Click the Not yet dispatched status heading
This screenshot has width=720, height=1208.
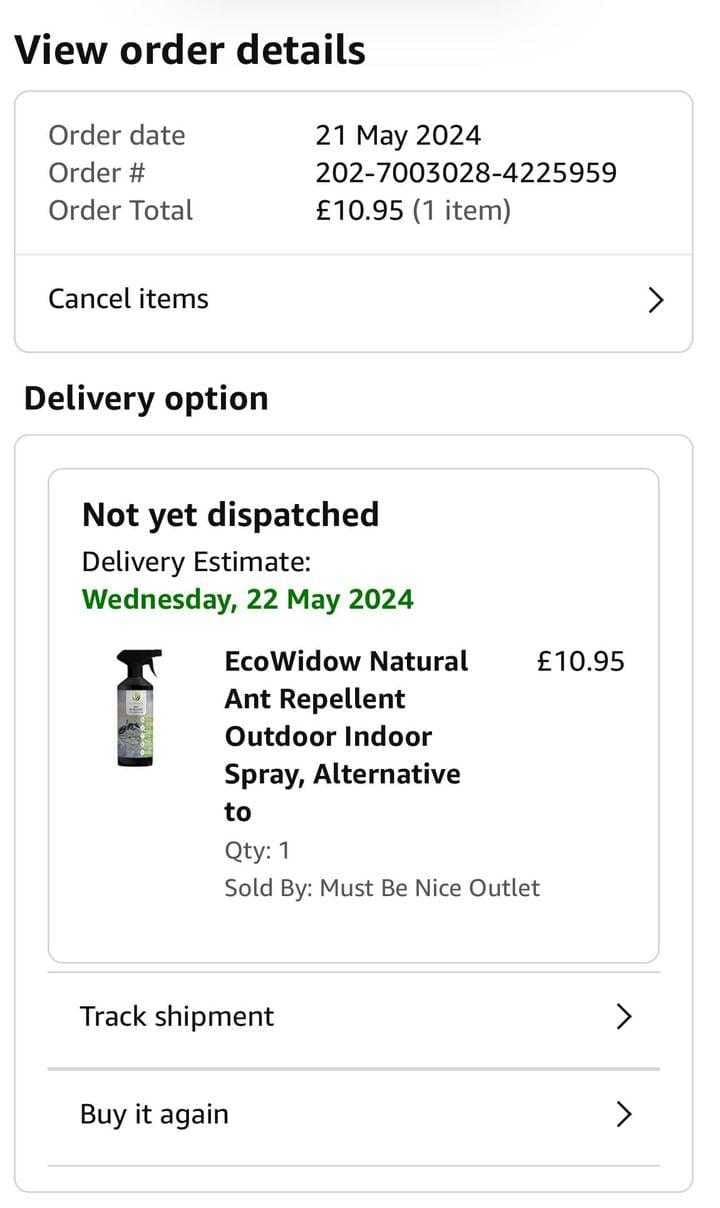click(x=230, y=515)
